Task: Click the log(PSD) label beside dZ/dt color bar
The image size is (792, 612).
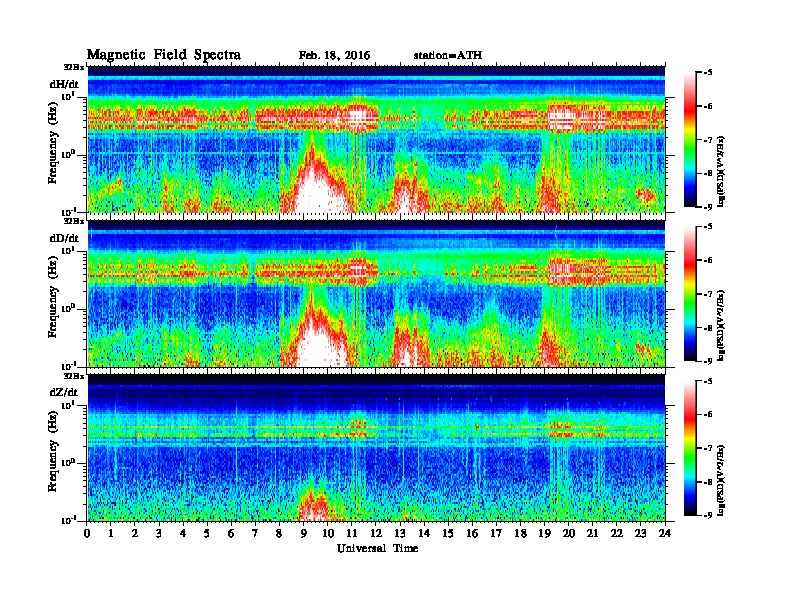Action: click(x=722, y=480)
